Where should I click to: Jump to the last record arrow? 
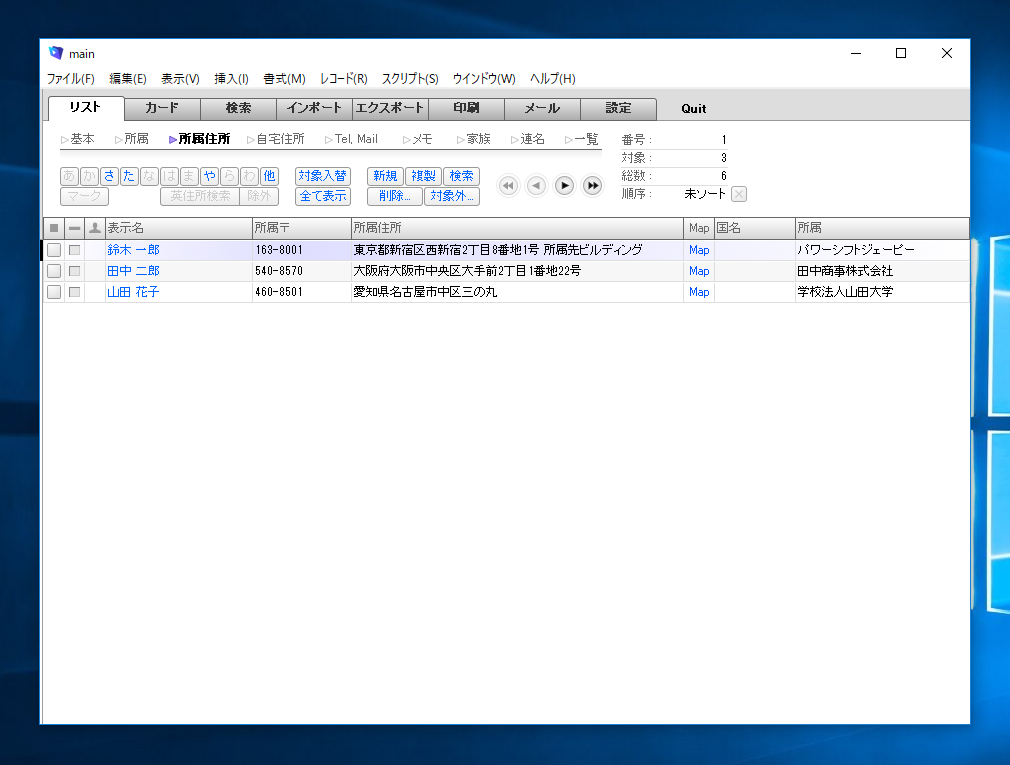593,185
